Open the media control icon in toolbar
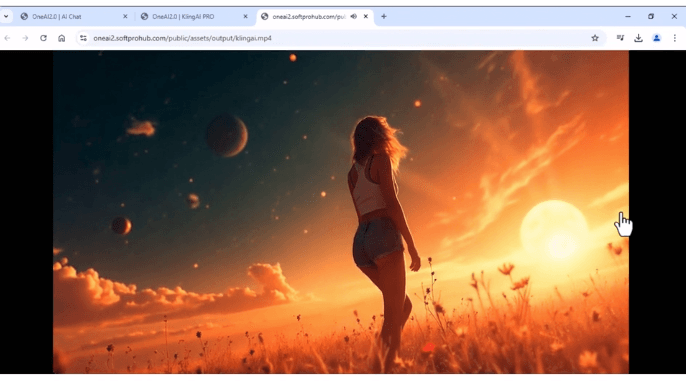The height and width of the screenshot is (383, 686). [620, 38]
